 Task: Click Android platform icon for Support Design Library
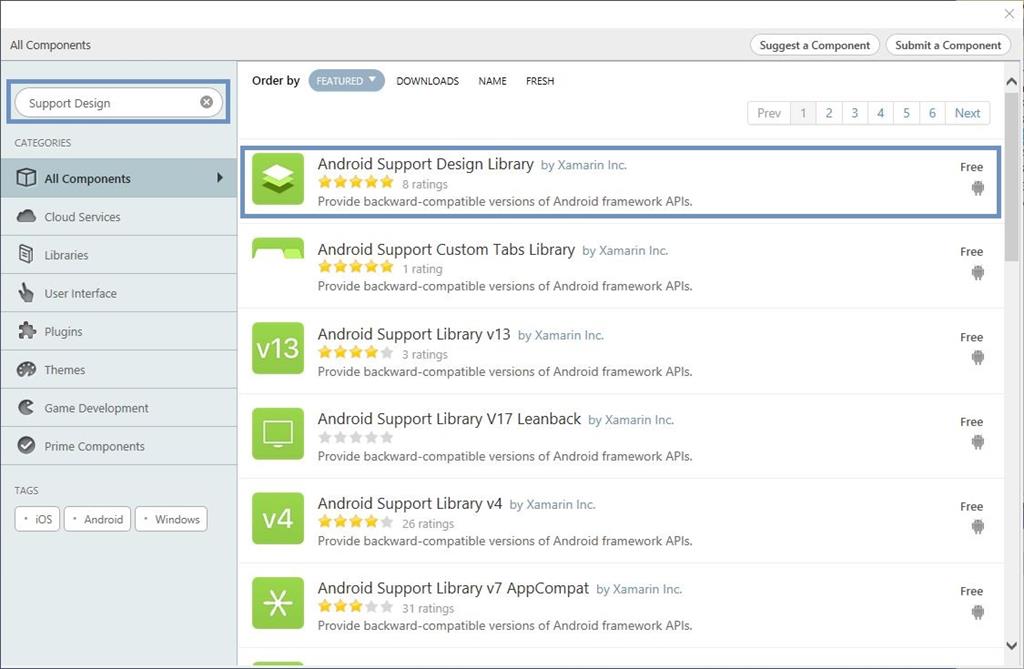point(978,188)
